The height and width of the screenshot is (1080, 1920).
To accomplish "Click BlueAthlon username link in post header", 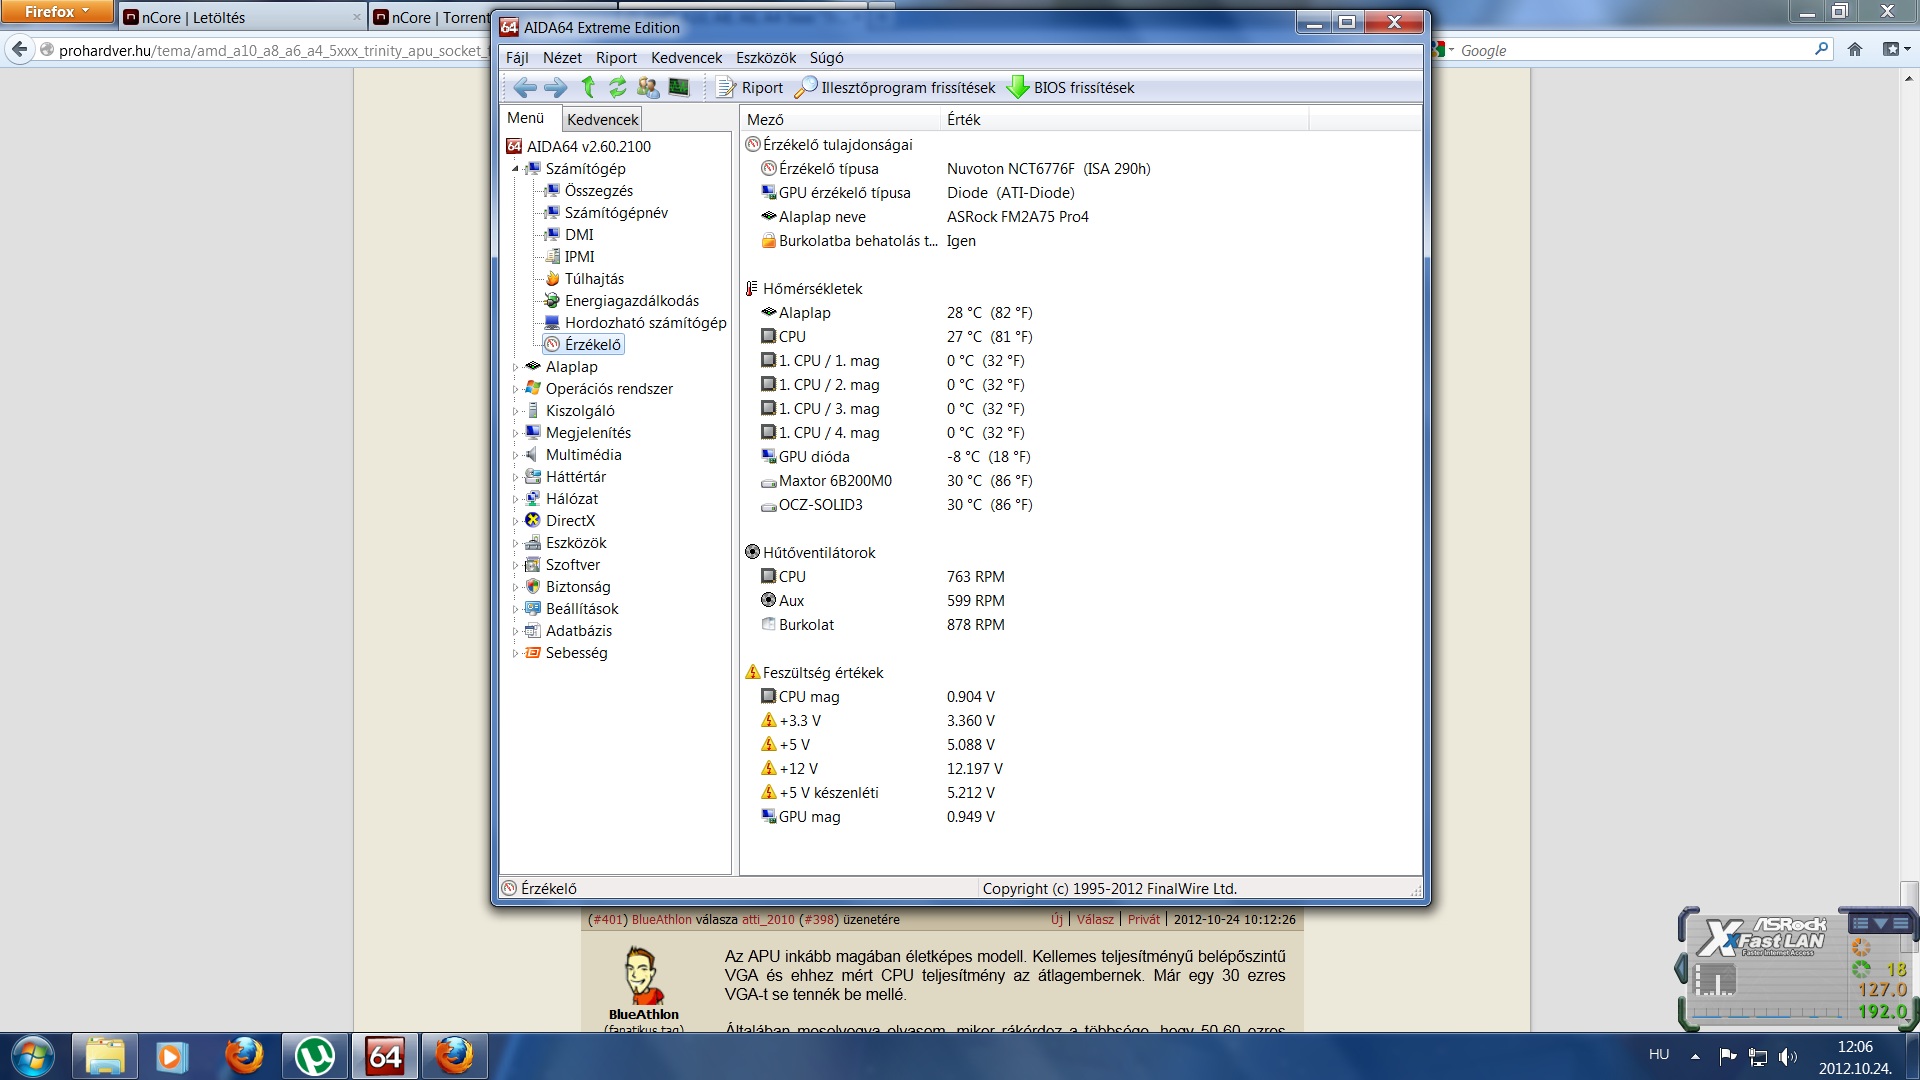I will 661,920.
